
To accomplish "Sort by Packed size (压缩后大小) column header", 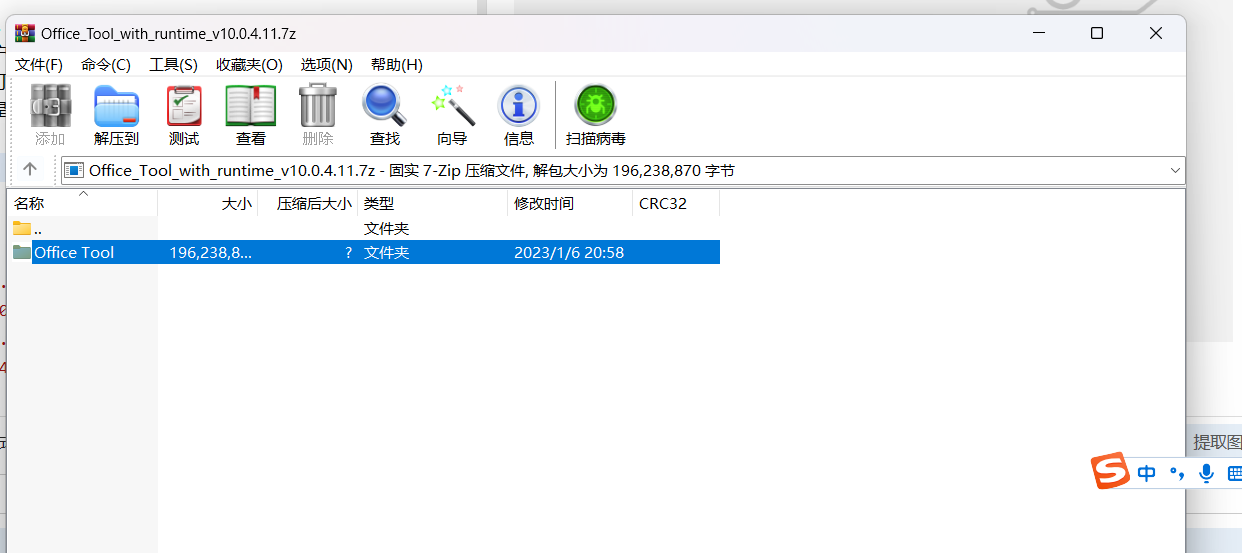I will 308,203.
